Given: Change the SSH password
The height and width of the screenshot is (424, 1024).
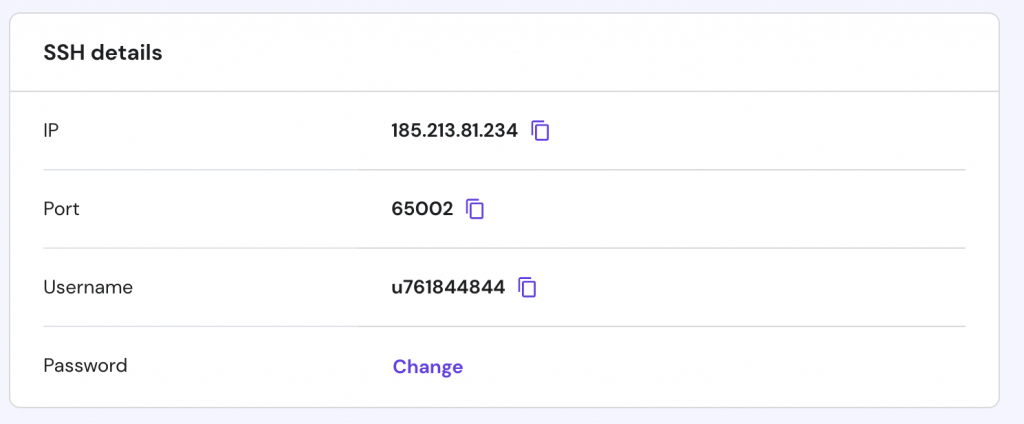Looking at the screenshot, I should [427, 366].
